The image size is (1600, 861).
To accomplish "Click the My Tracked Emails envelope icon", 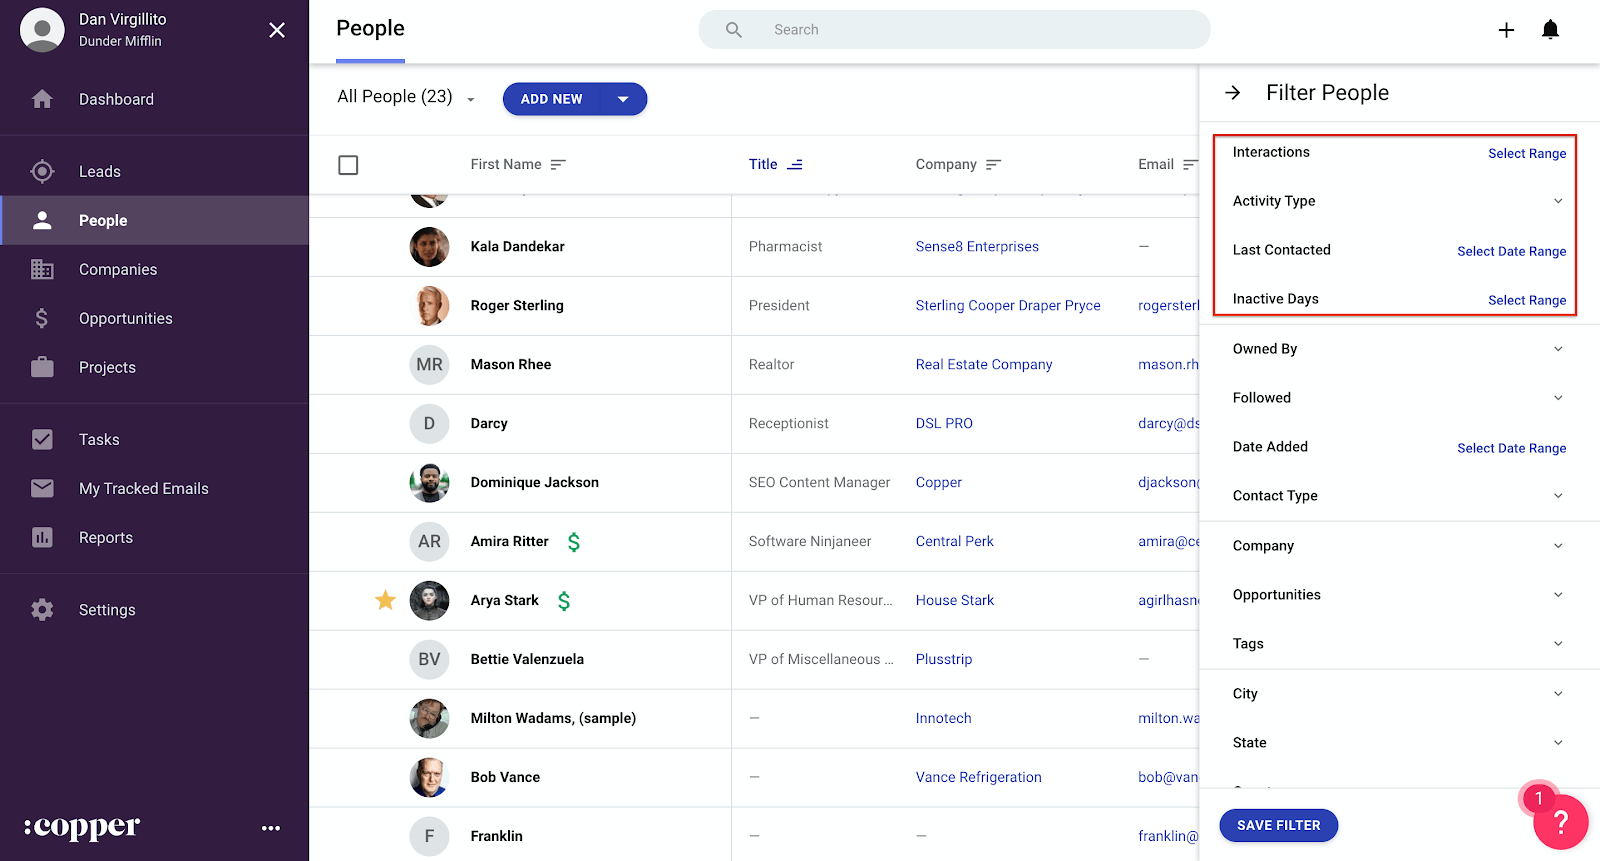I will pyautogui.click(x=42, y=488).
